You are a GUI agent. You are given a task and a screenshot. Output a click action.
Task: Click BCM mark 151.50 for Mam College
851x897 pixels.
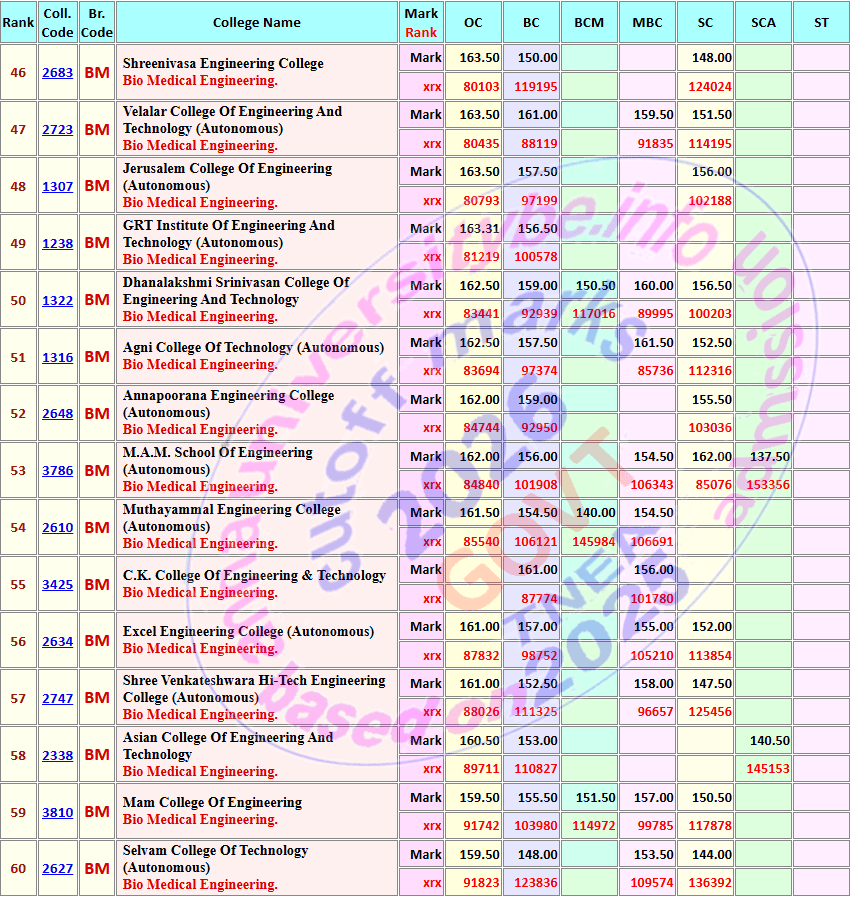click(595, 798)
